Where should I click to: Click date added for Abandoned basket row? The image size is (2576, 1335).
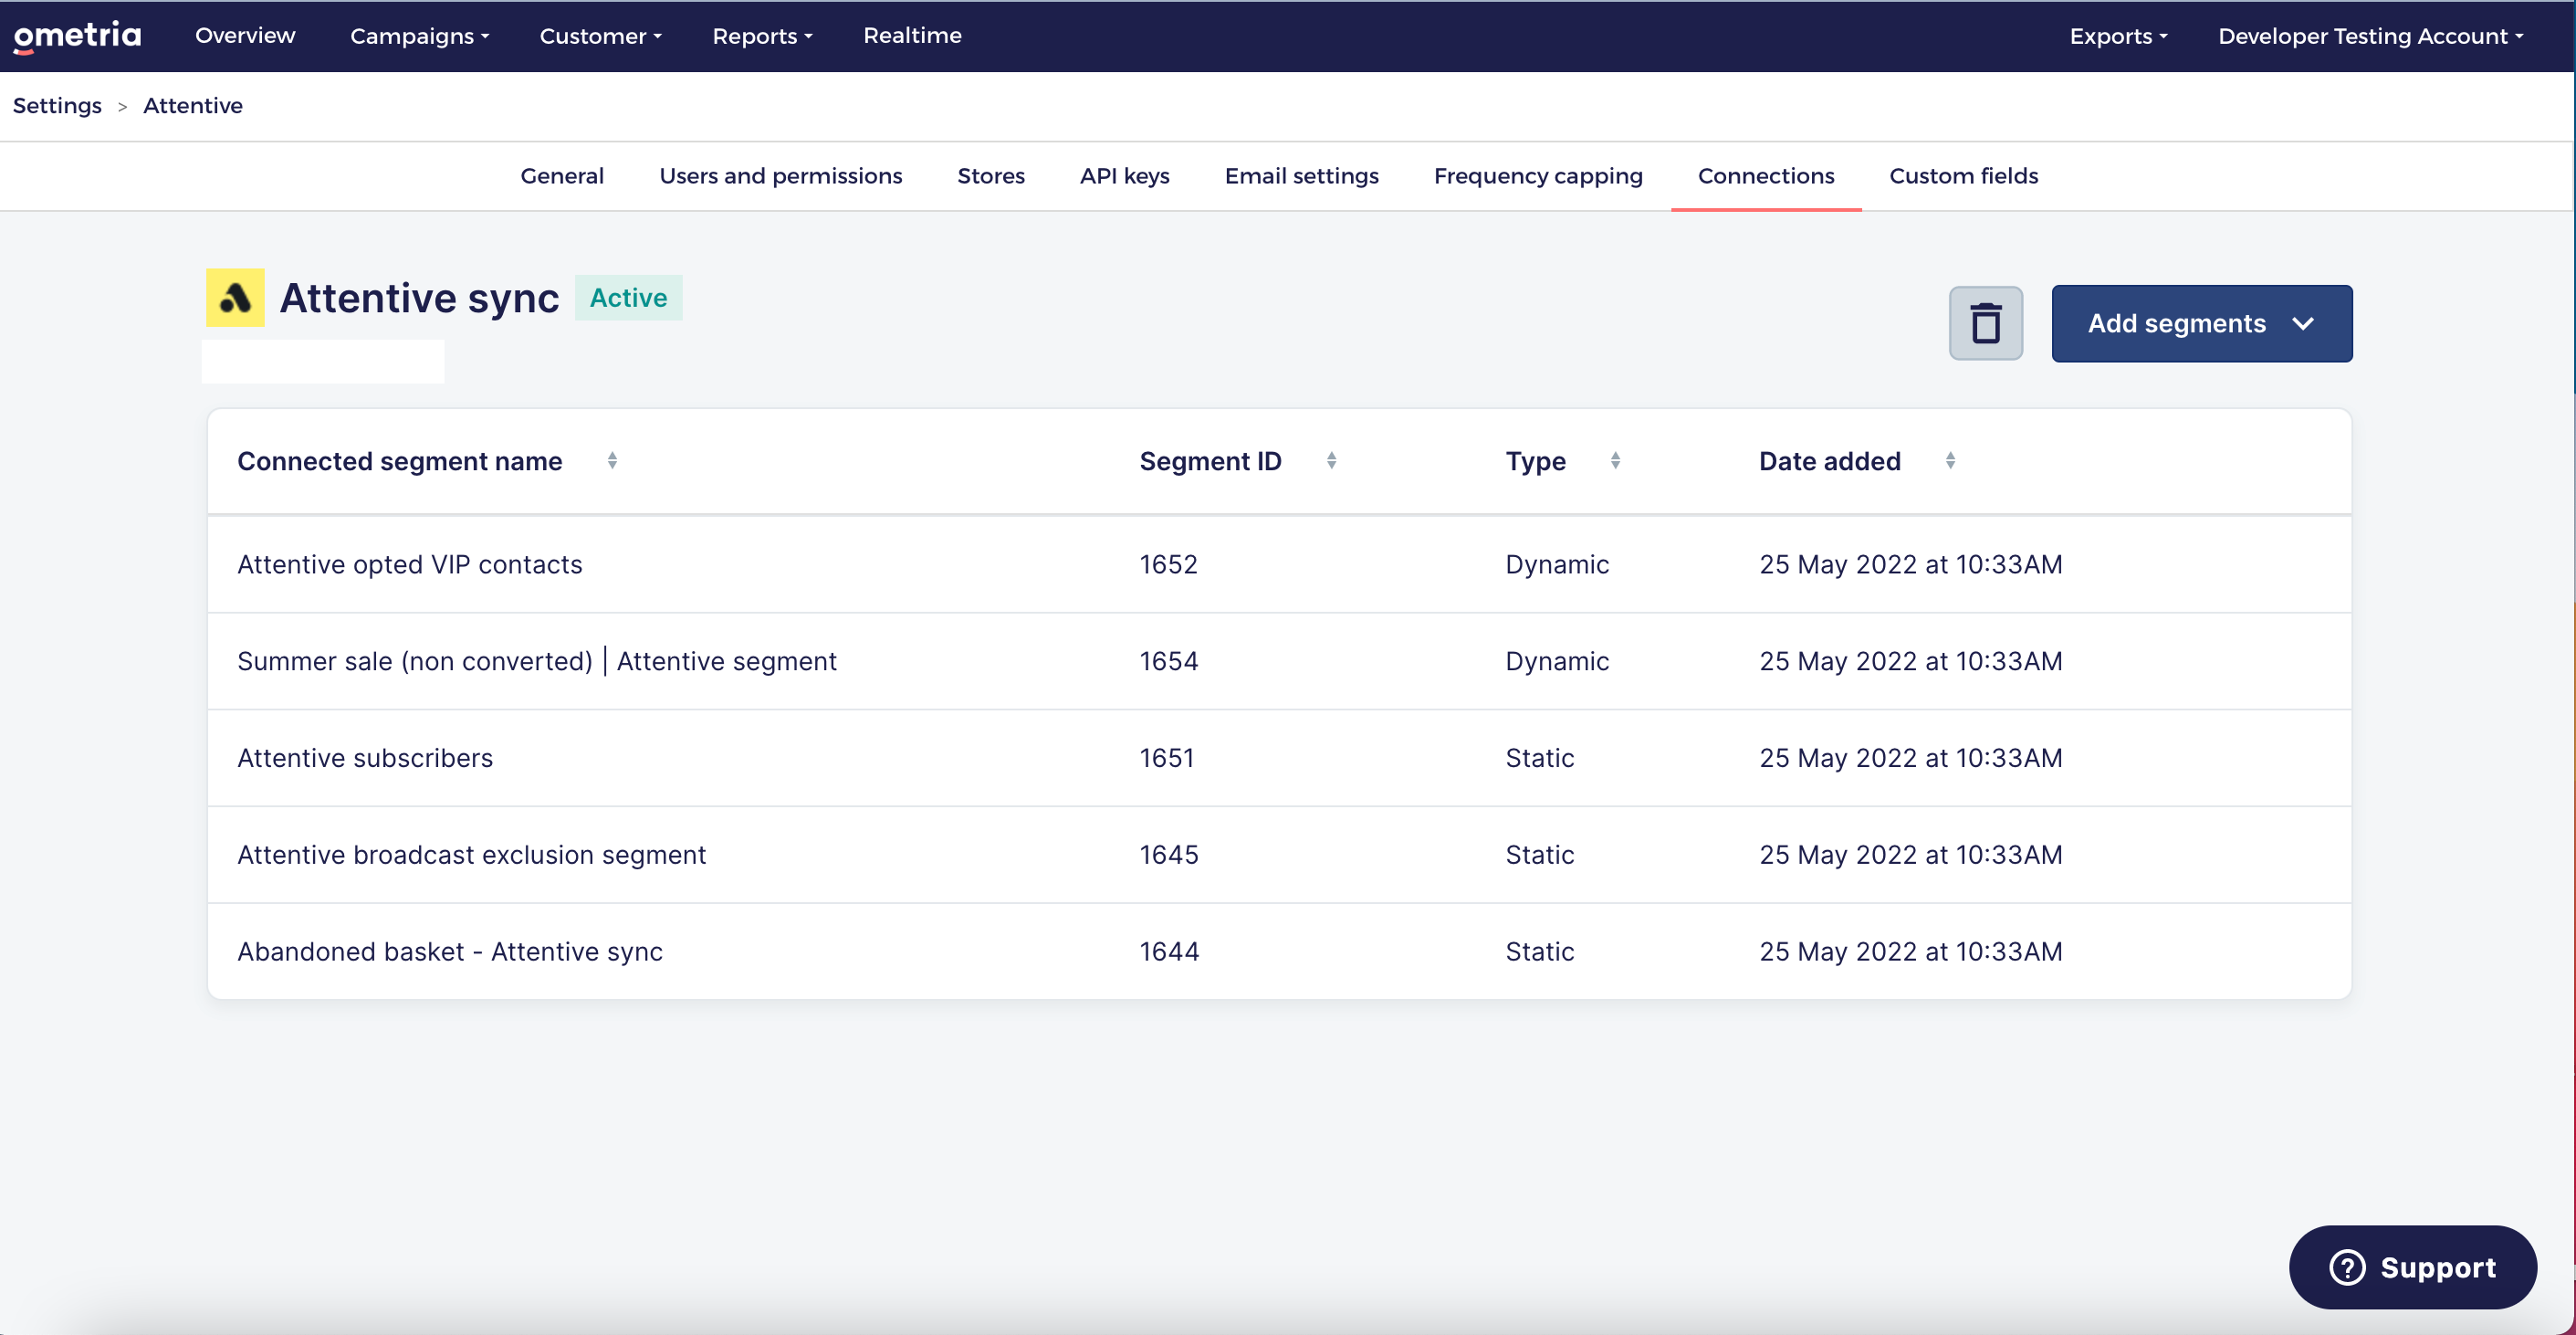click(x=1910, y=951)
